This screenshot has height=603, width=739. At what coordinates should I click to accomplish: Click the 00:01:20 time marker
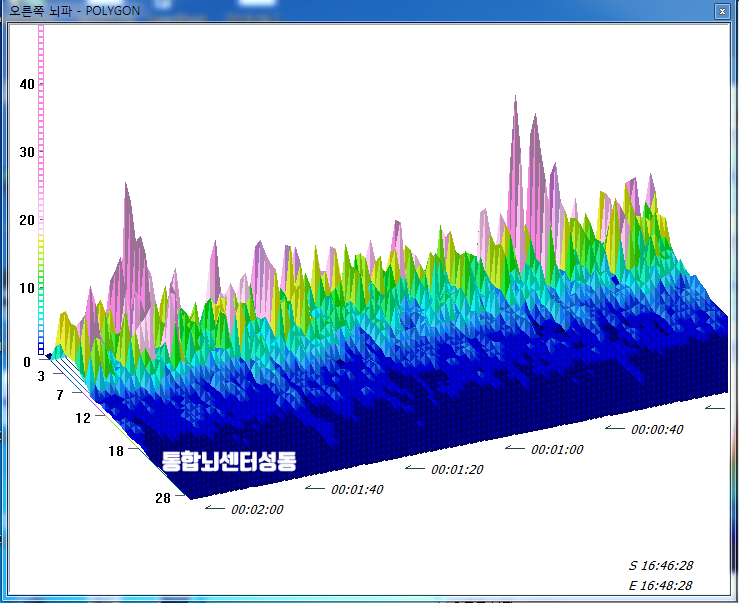pos(457,469)
